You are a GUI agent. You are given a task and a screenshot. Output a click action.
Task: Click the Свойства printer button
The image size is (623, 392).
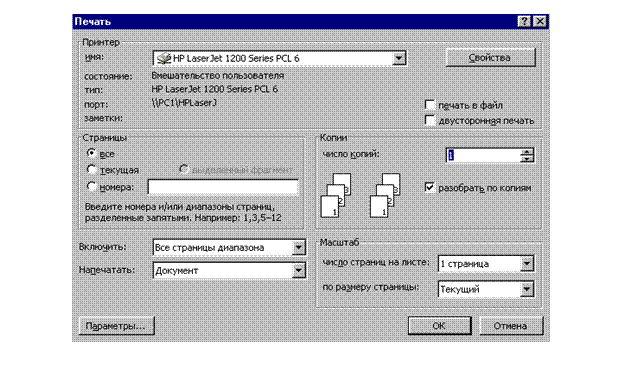tap(490, 58)
